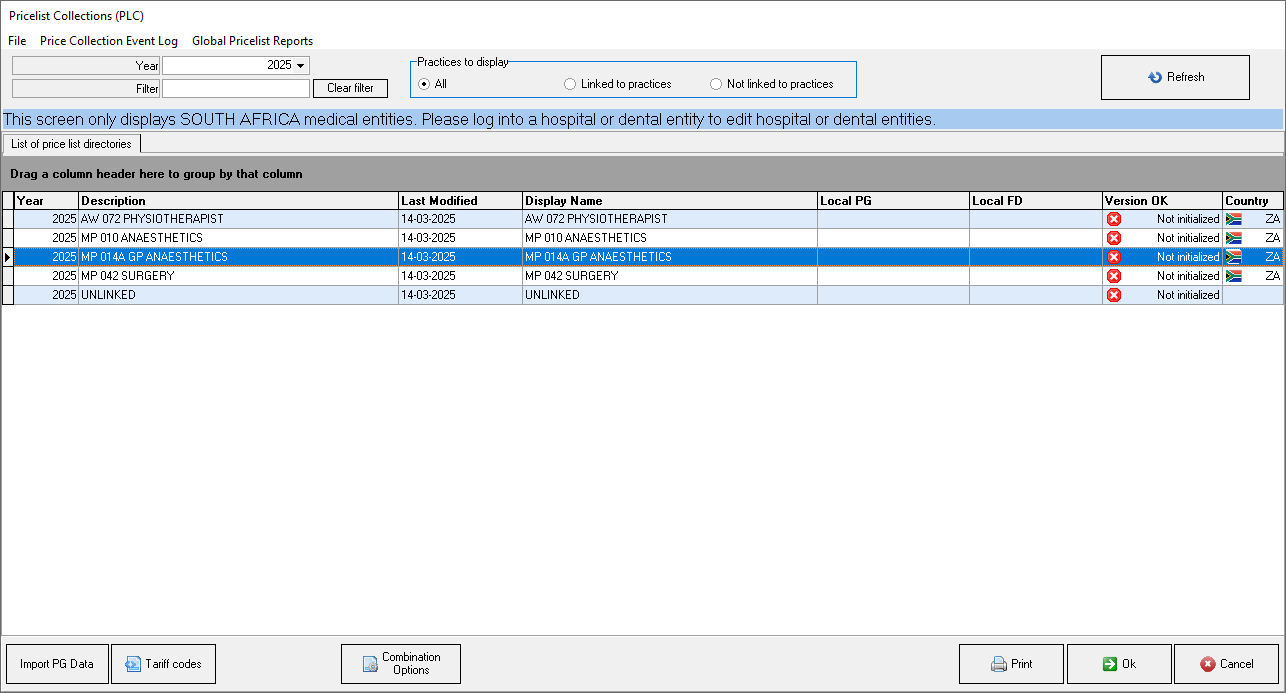Click red error icon in UNLINKED row
The height and width of the screenshot is (693, 1286).
1114,295
